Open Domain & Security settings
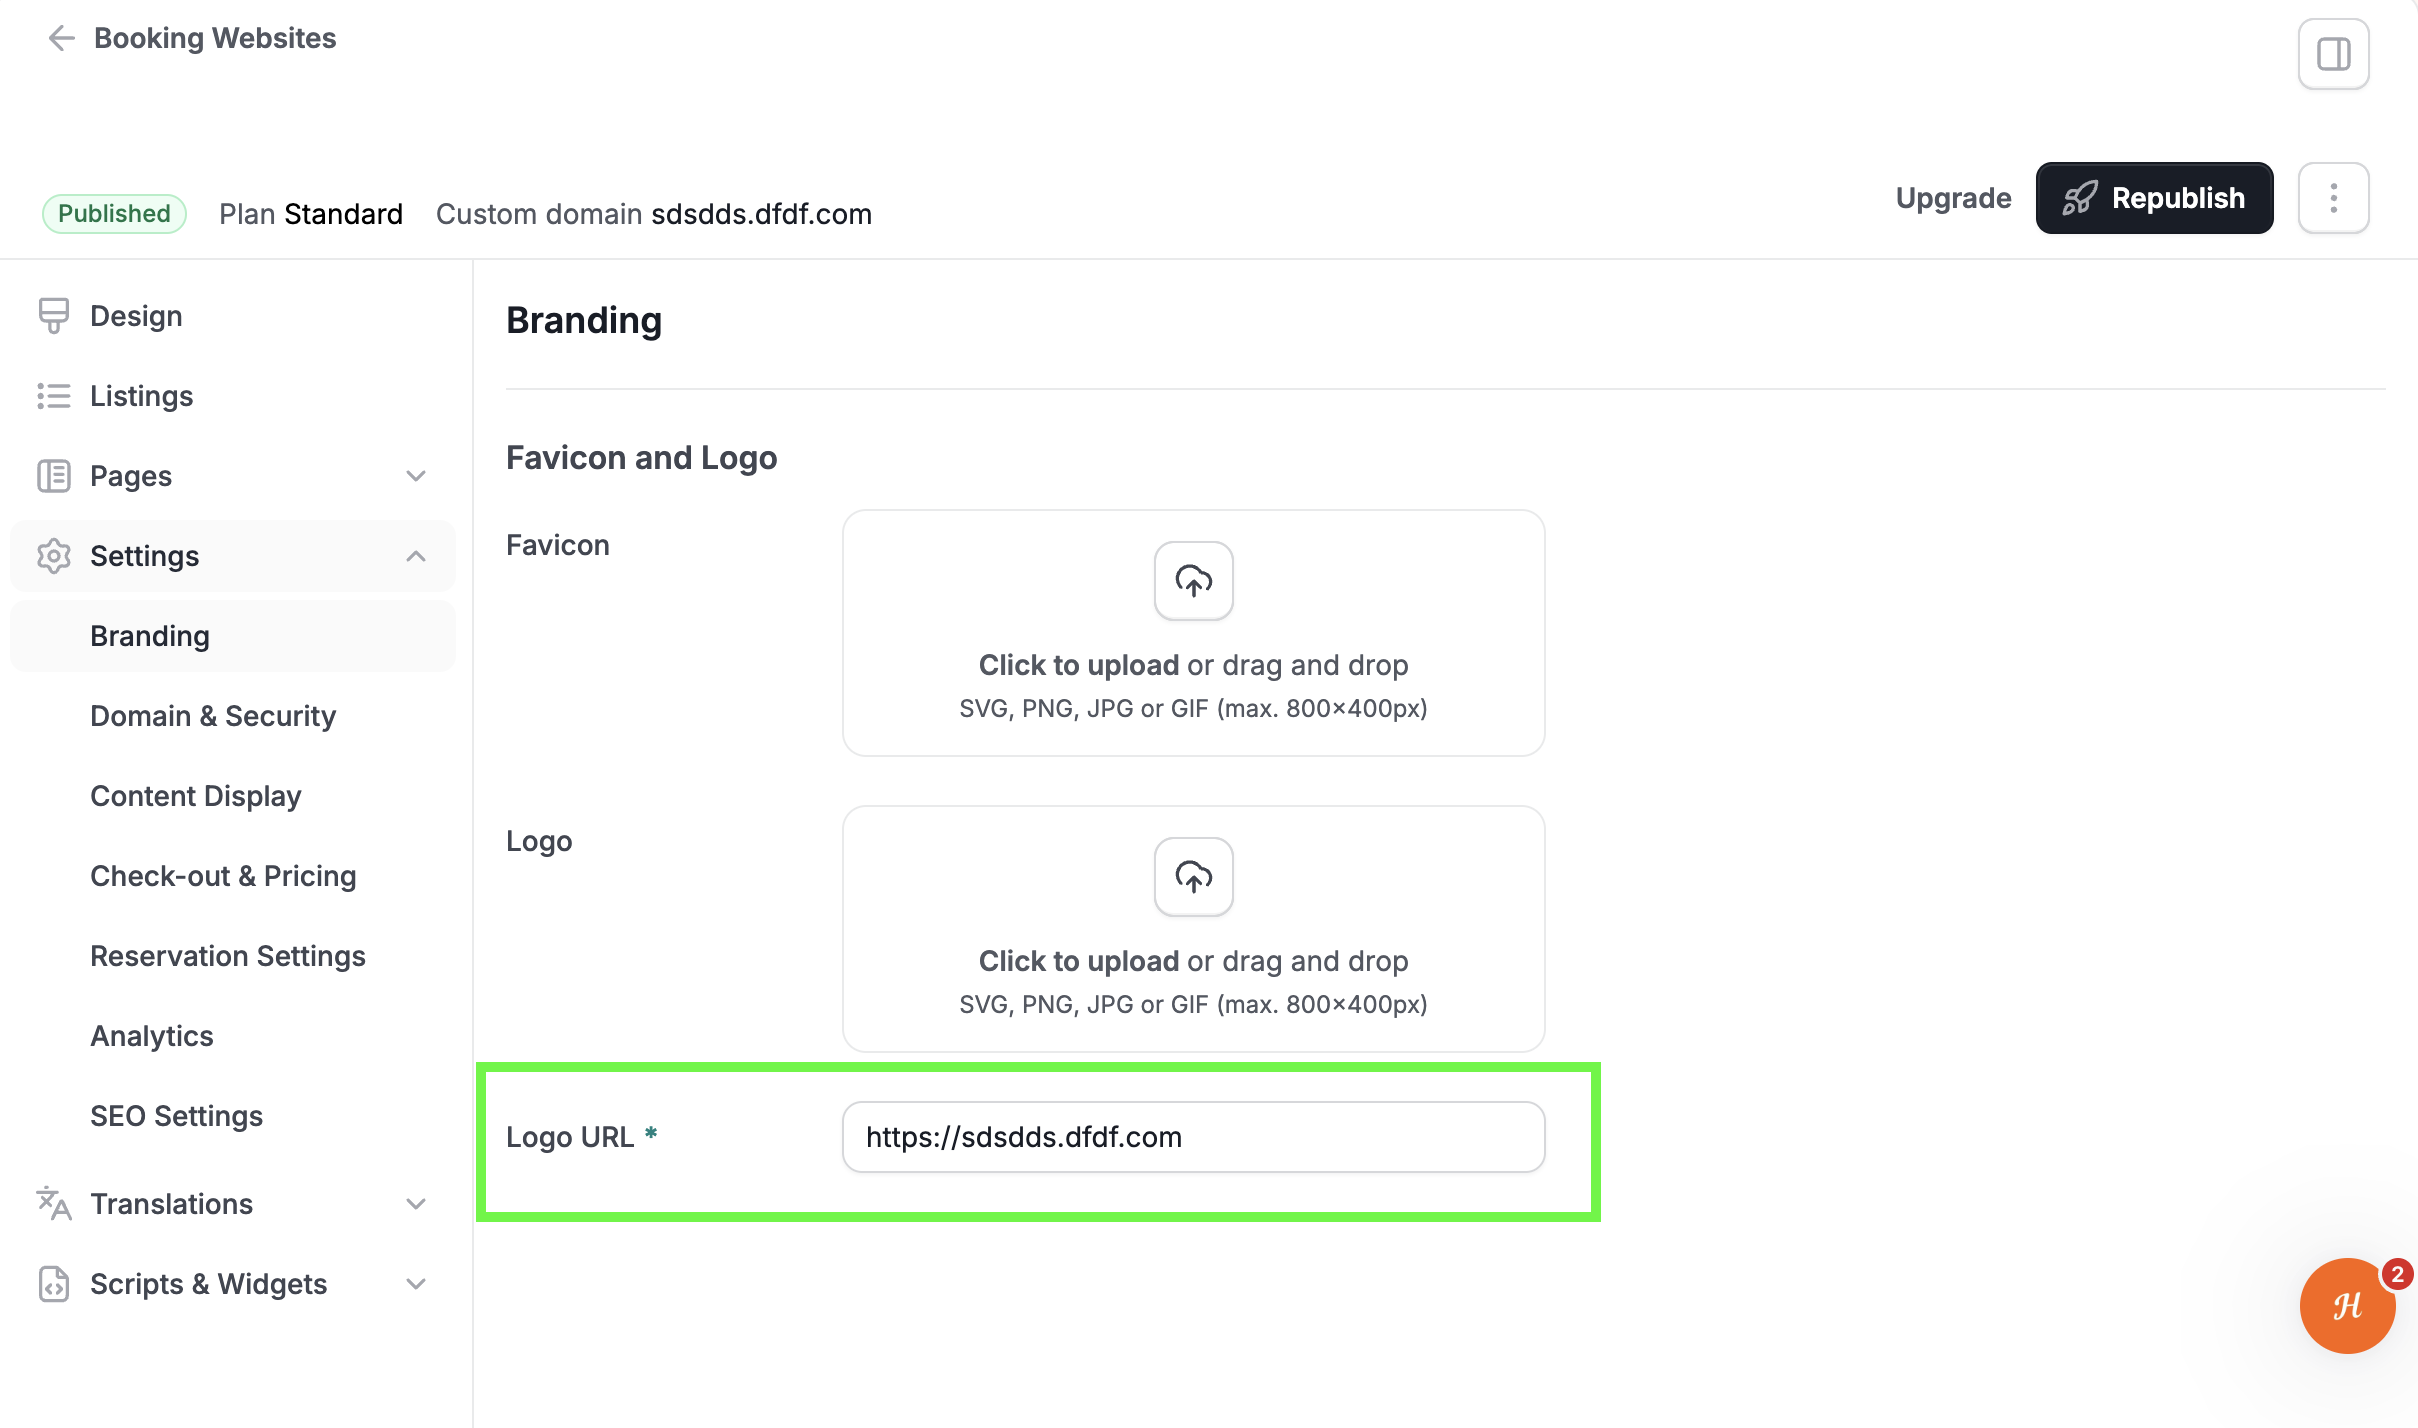The height and width of the screenshot is (1428, 2418). [x=213, y=716]
